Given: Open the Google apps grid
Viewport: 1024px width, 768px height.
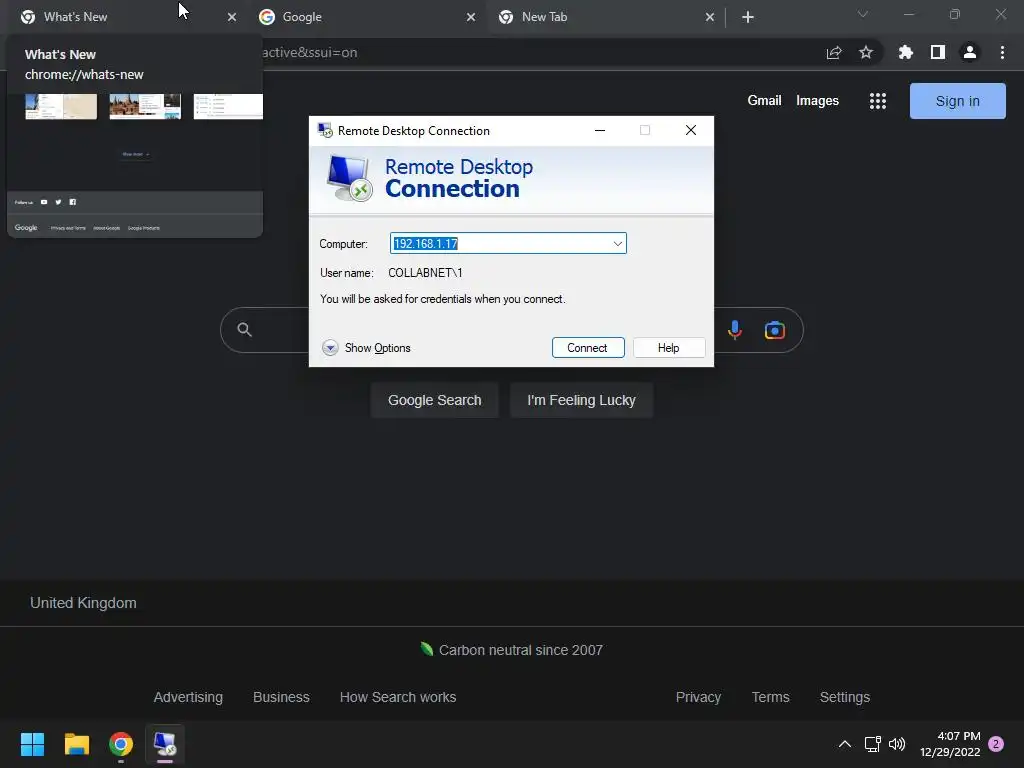Looking at the screenshot, I should (x=878, y=101).
